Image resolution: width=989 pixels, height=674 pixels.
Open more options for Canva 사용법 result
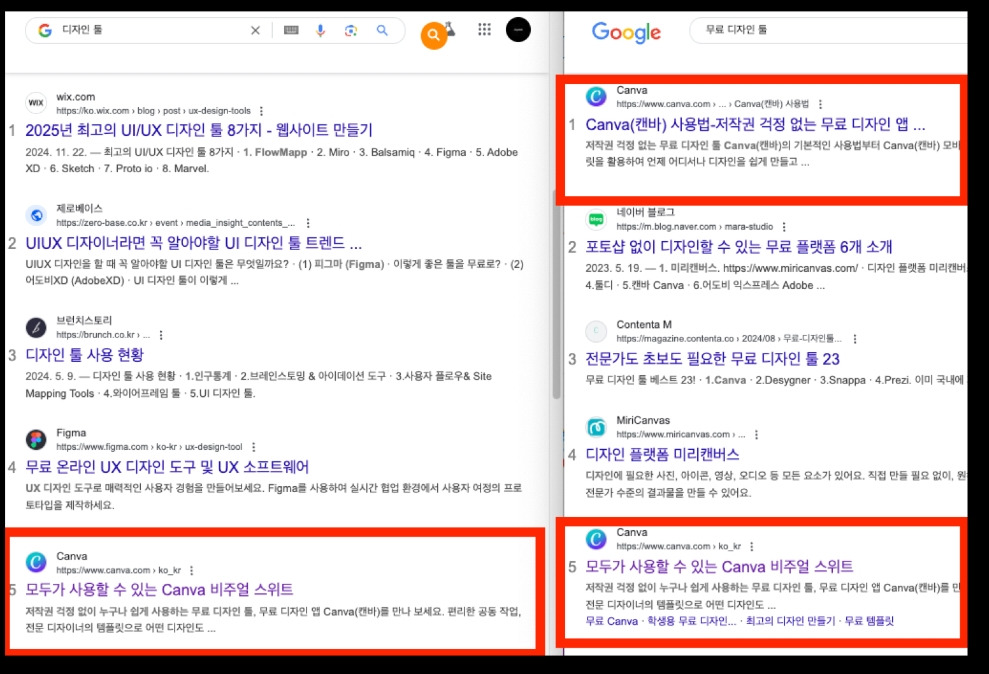(820, 105)
